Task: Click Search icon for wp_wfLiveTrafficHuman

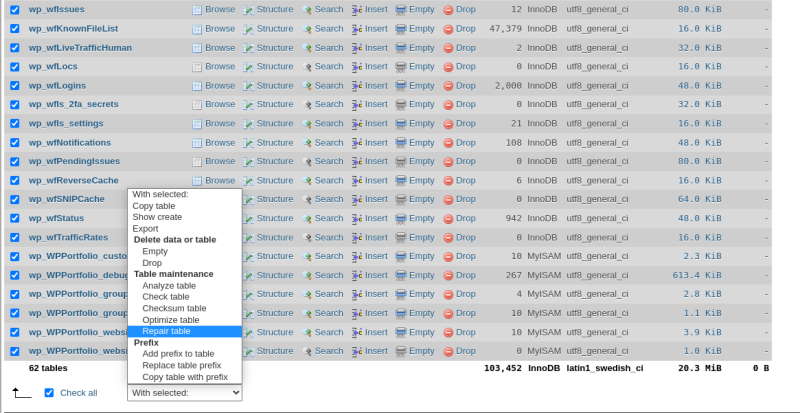Action: 308,48
